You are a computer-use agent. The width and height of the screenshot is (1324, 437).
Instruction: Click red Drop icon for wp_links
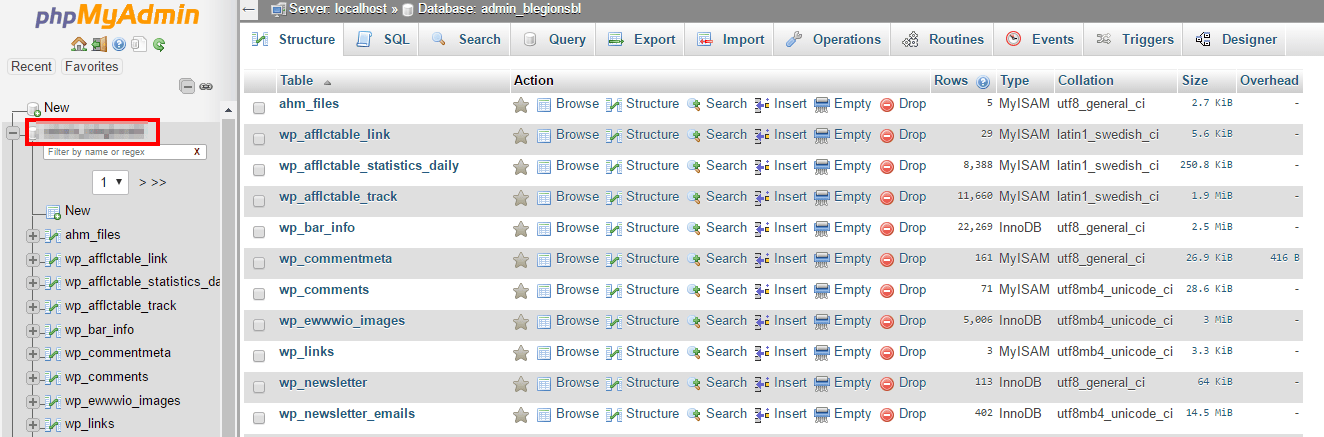pyautogui.click(x=887, y=352)
